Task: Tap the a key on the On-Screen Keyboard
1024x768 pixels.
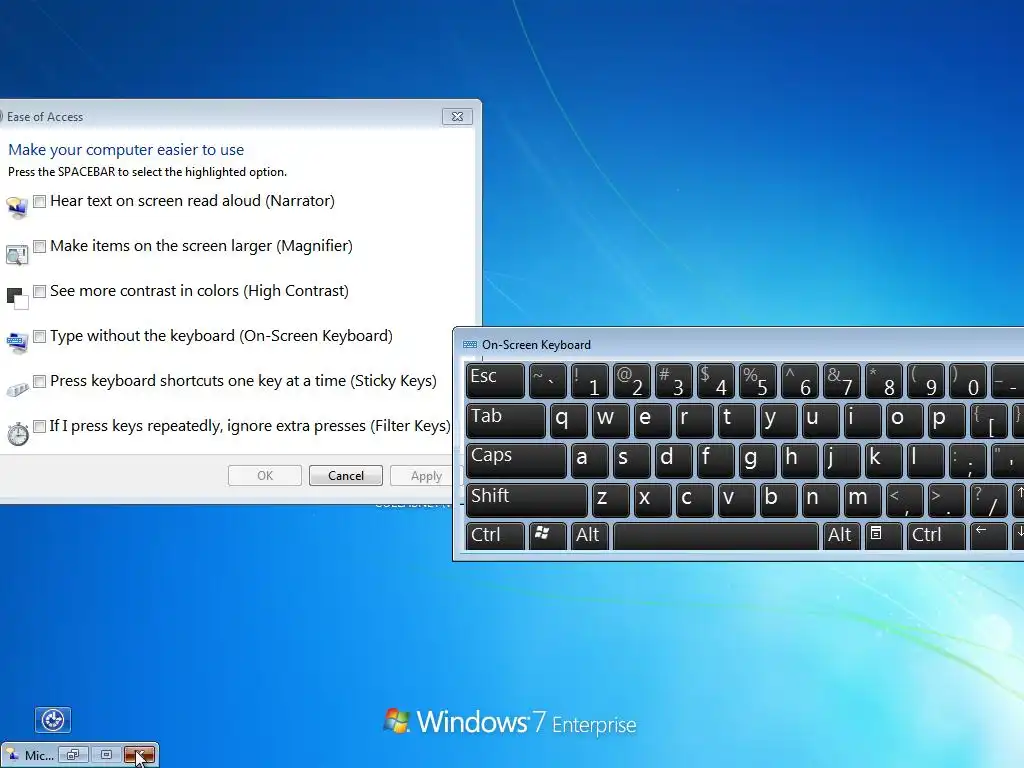Action: point(589,460)
